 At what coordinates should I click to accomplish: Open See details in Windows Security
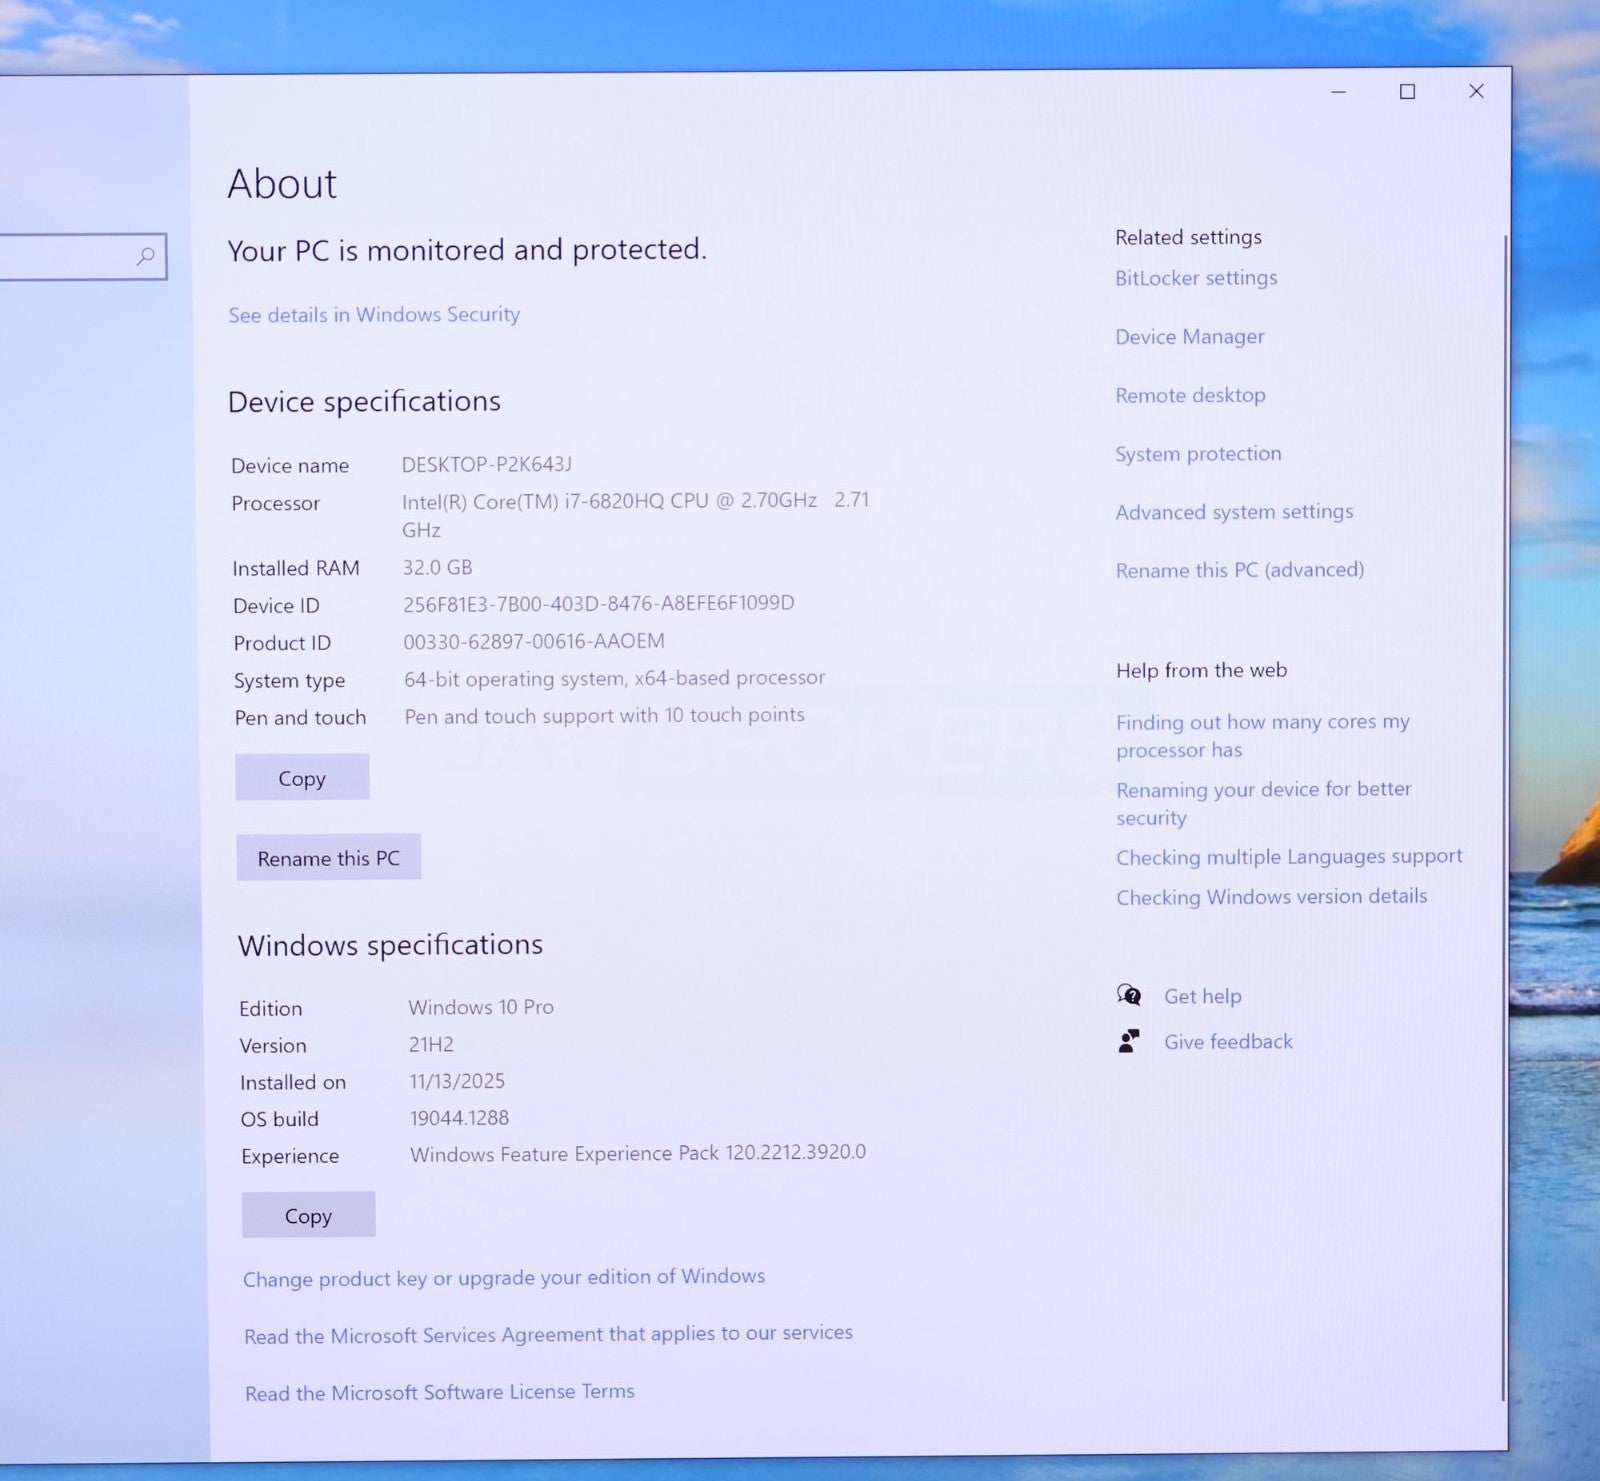[374, 315]
